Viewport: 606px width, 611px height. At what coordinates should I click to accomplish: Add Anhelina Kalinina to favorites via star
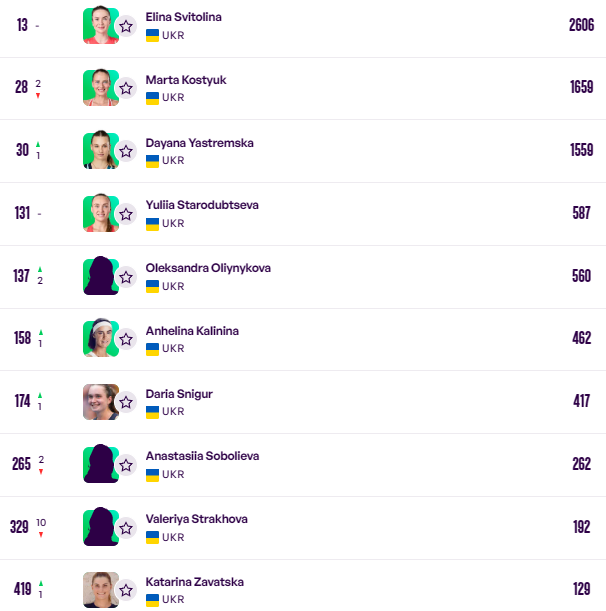coord(126,339)
